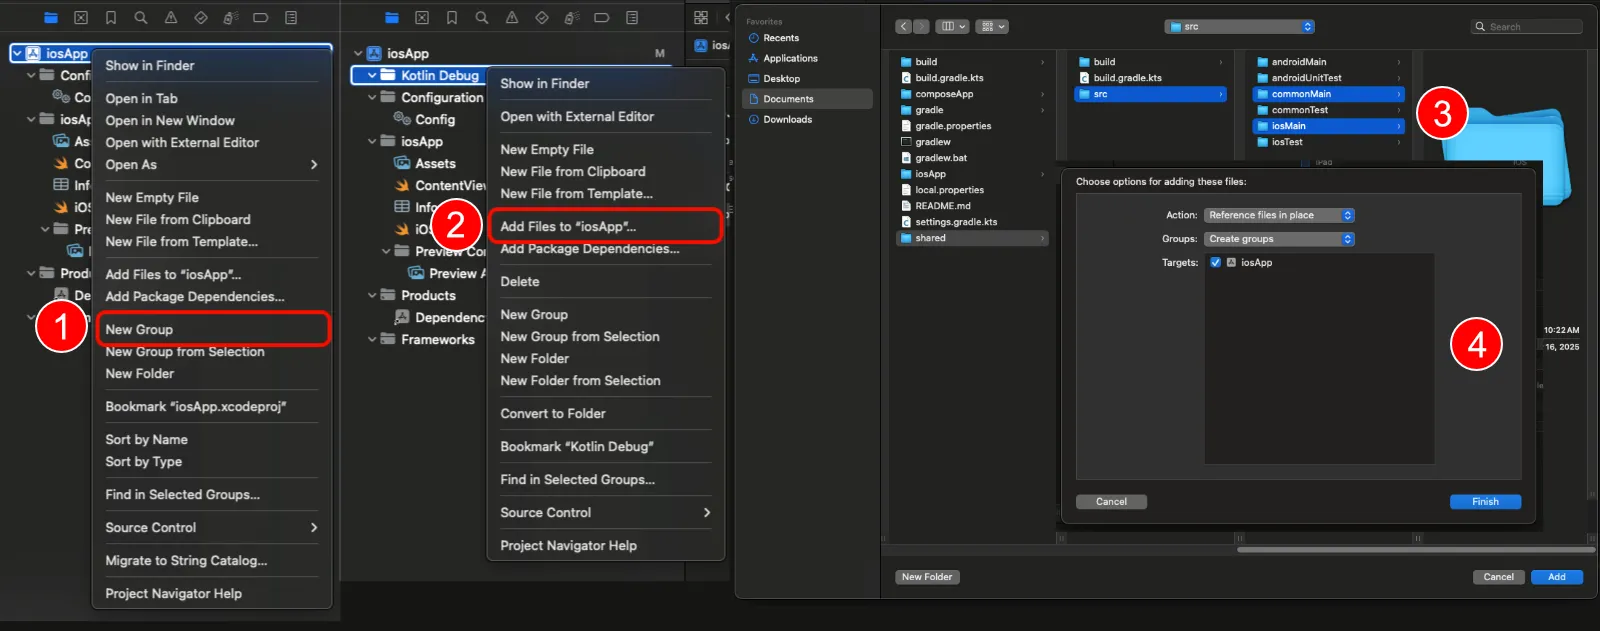Open the Groups dropdown showing Create groups

tap(1279, 239)
